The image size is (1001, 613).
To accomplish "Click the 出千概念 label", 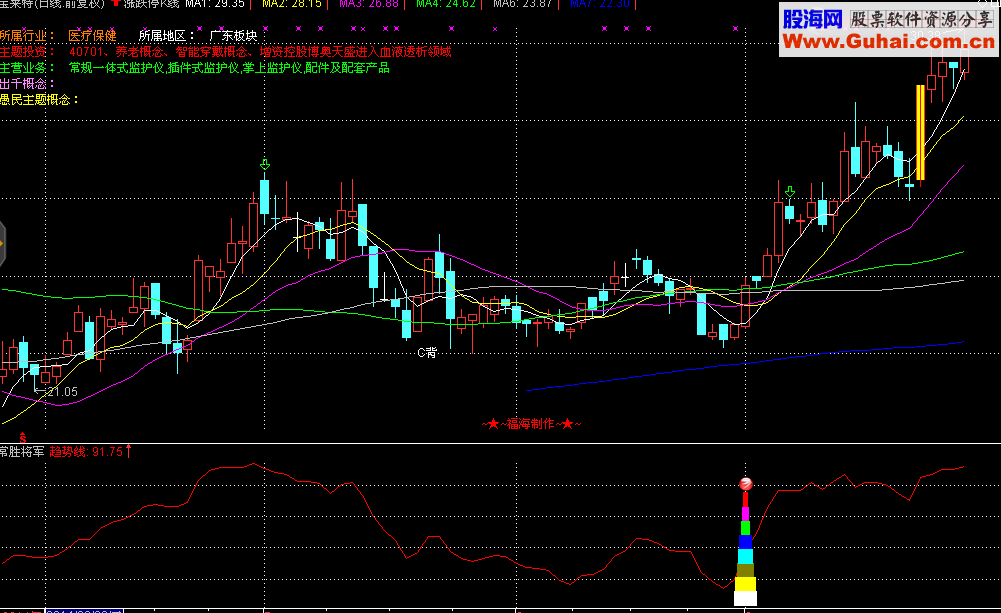I will tap(27, 84).
